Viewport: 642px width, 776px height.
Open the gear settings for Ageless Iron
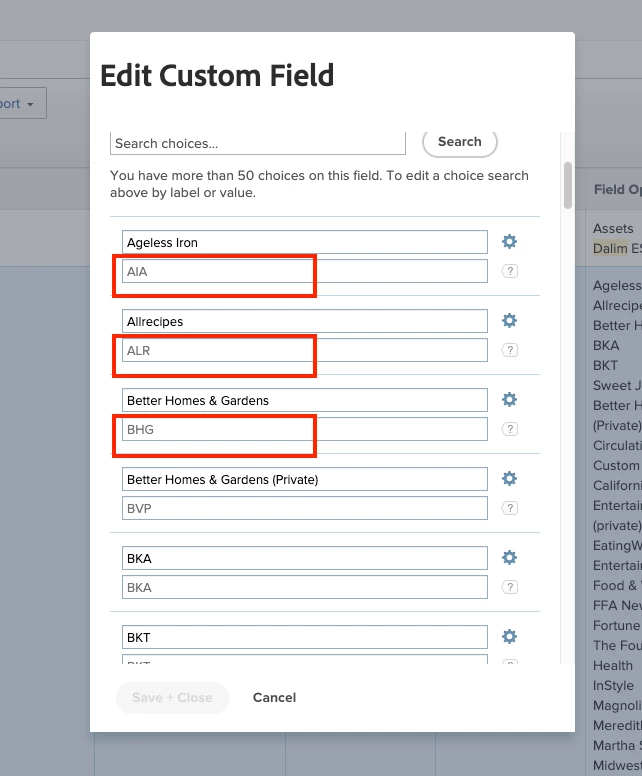509,242
